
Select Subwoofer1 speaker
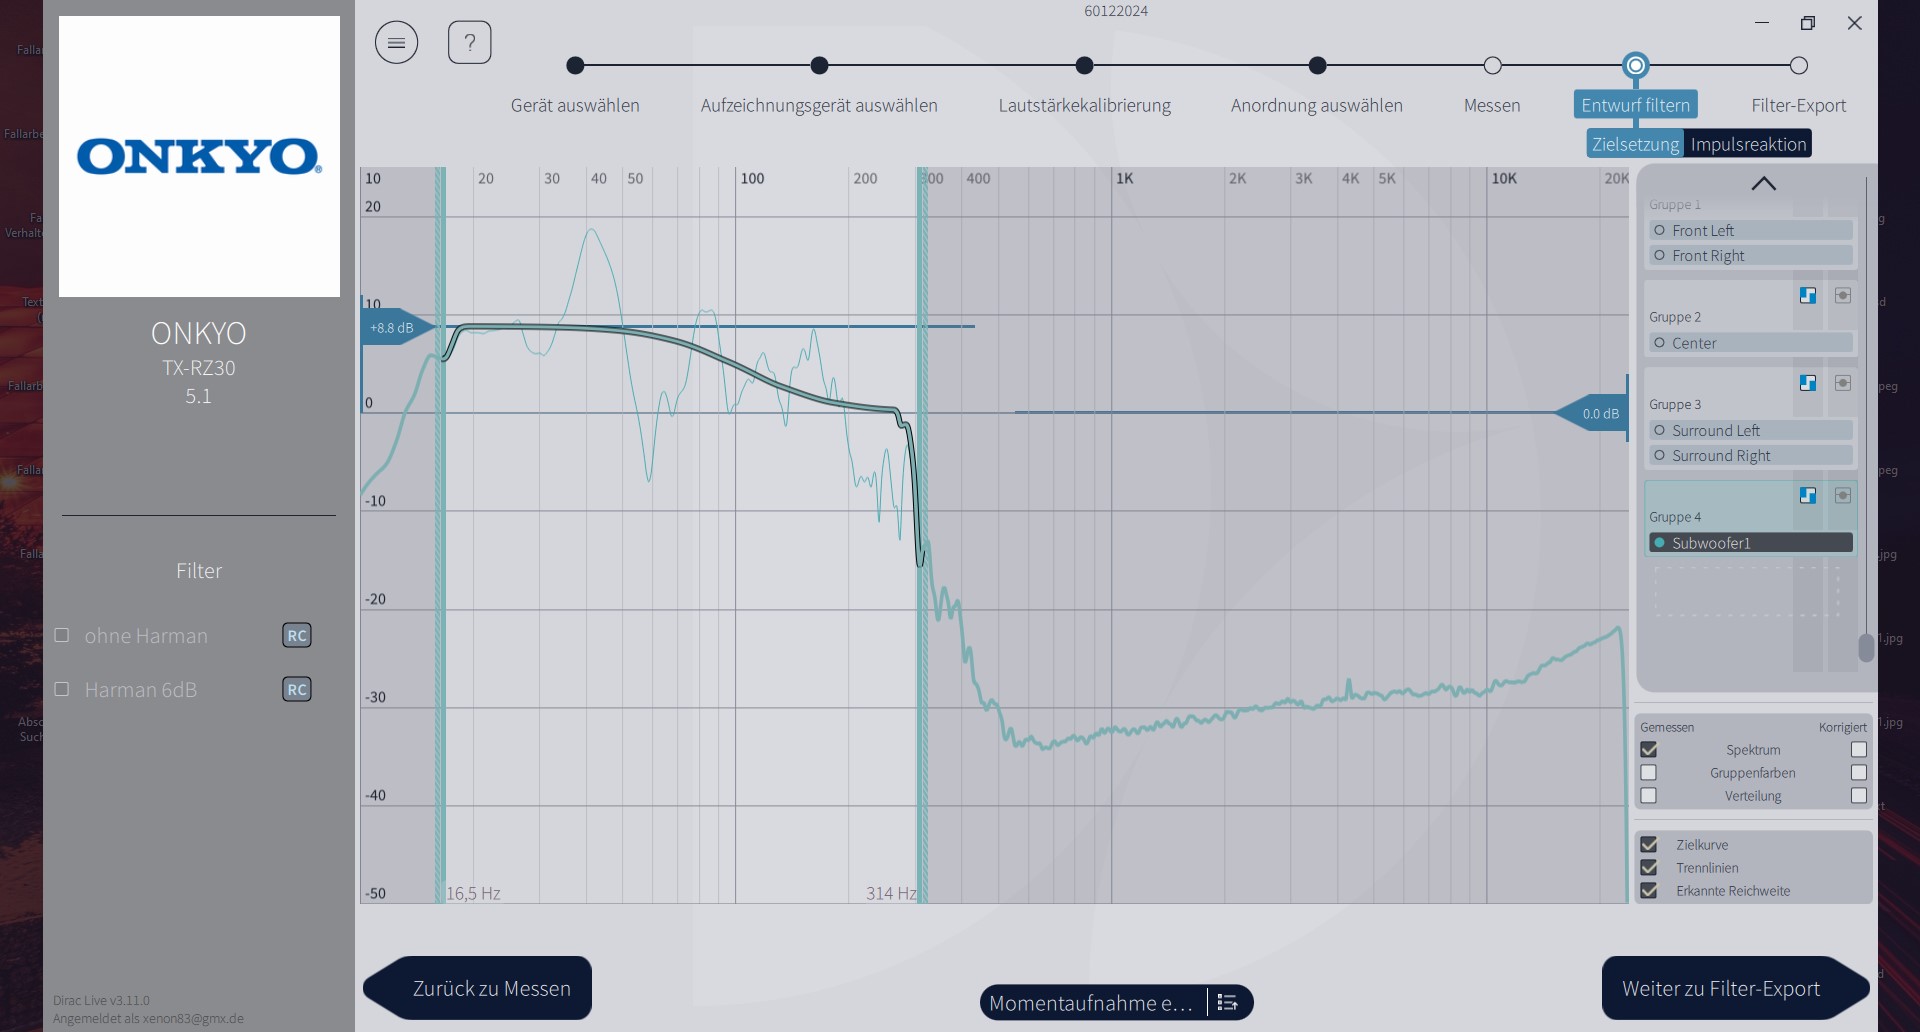click(1751, 543)
